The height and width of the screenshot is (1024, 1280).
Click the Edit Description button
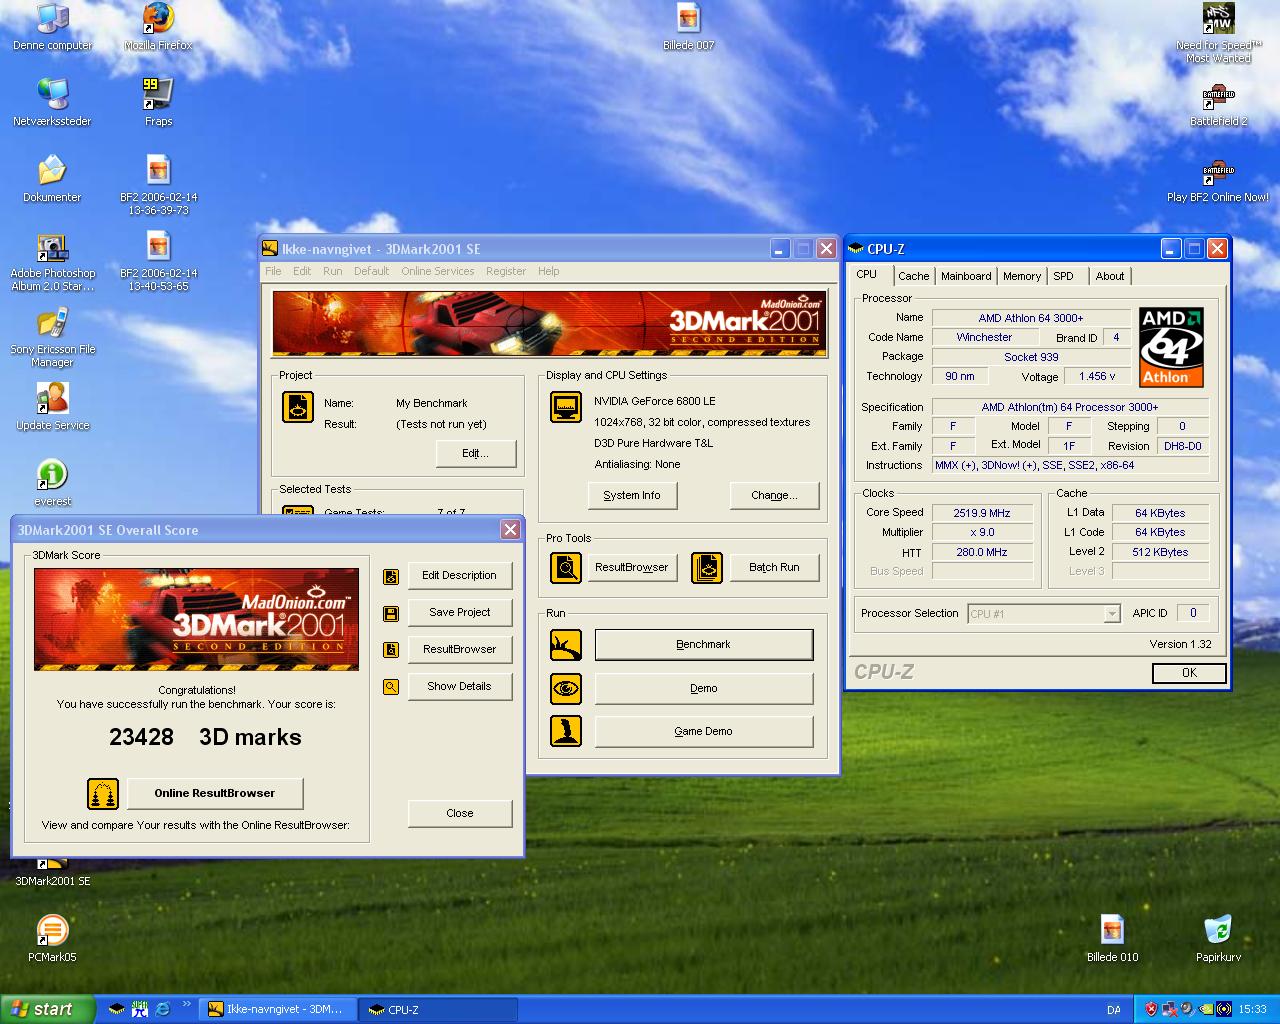coord(460,576)
